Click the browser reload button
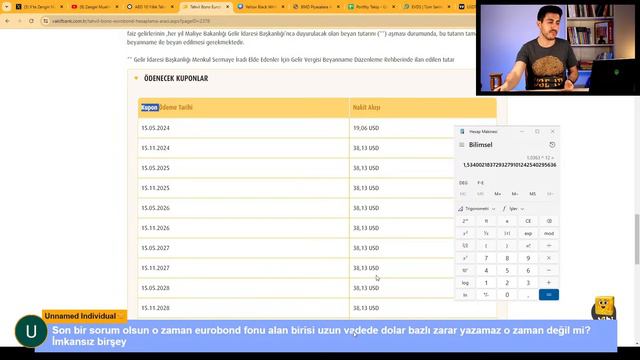The height and width of the screenshot is (360, 640). (x=31, y=21)
